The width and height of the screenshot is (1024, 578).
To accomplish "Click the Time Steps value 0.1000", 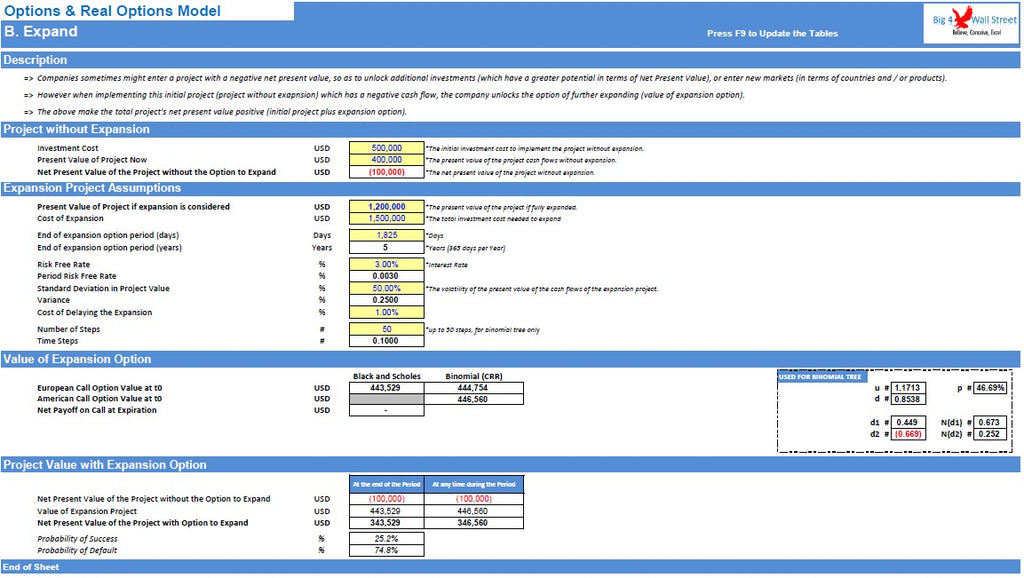I will coord(387,341).
